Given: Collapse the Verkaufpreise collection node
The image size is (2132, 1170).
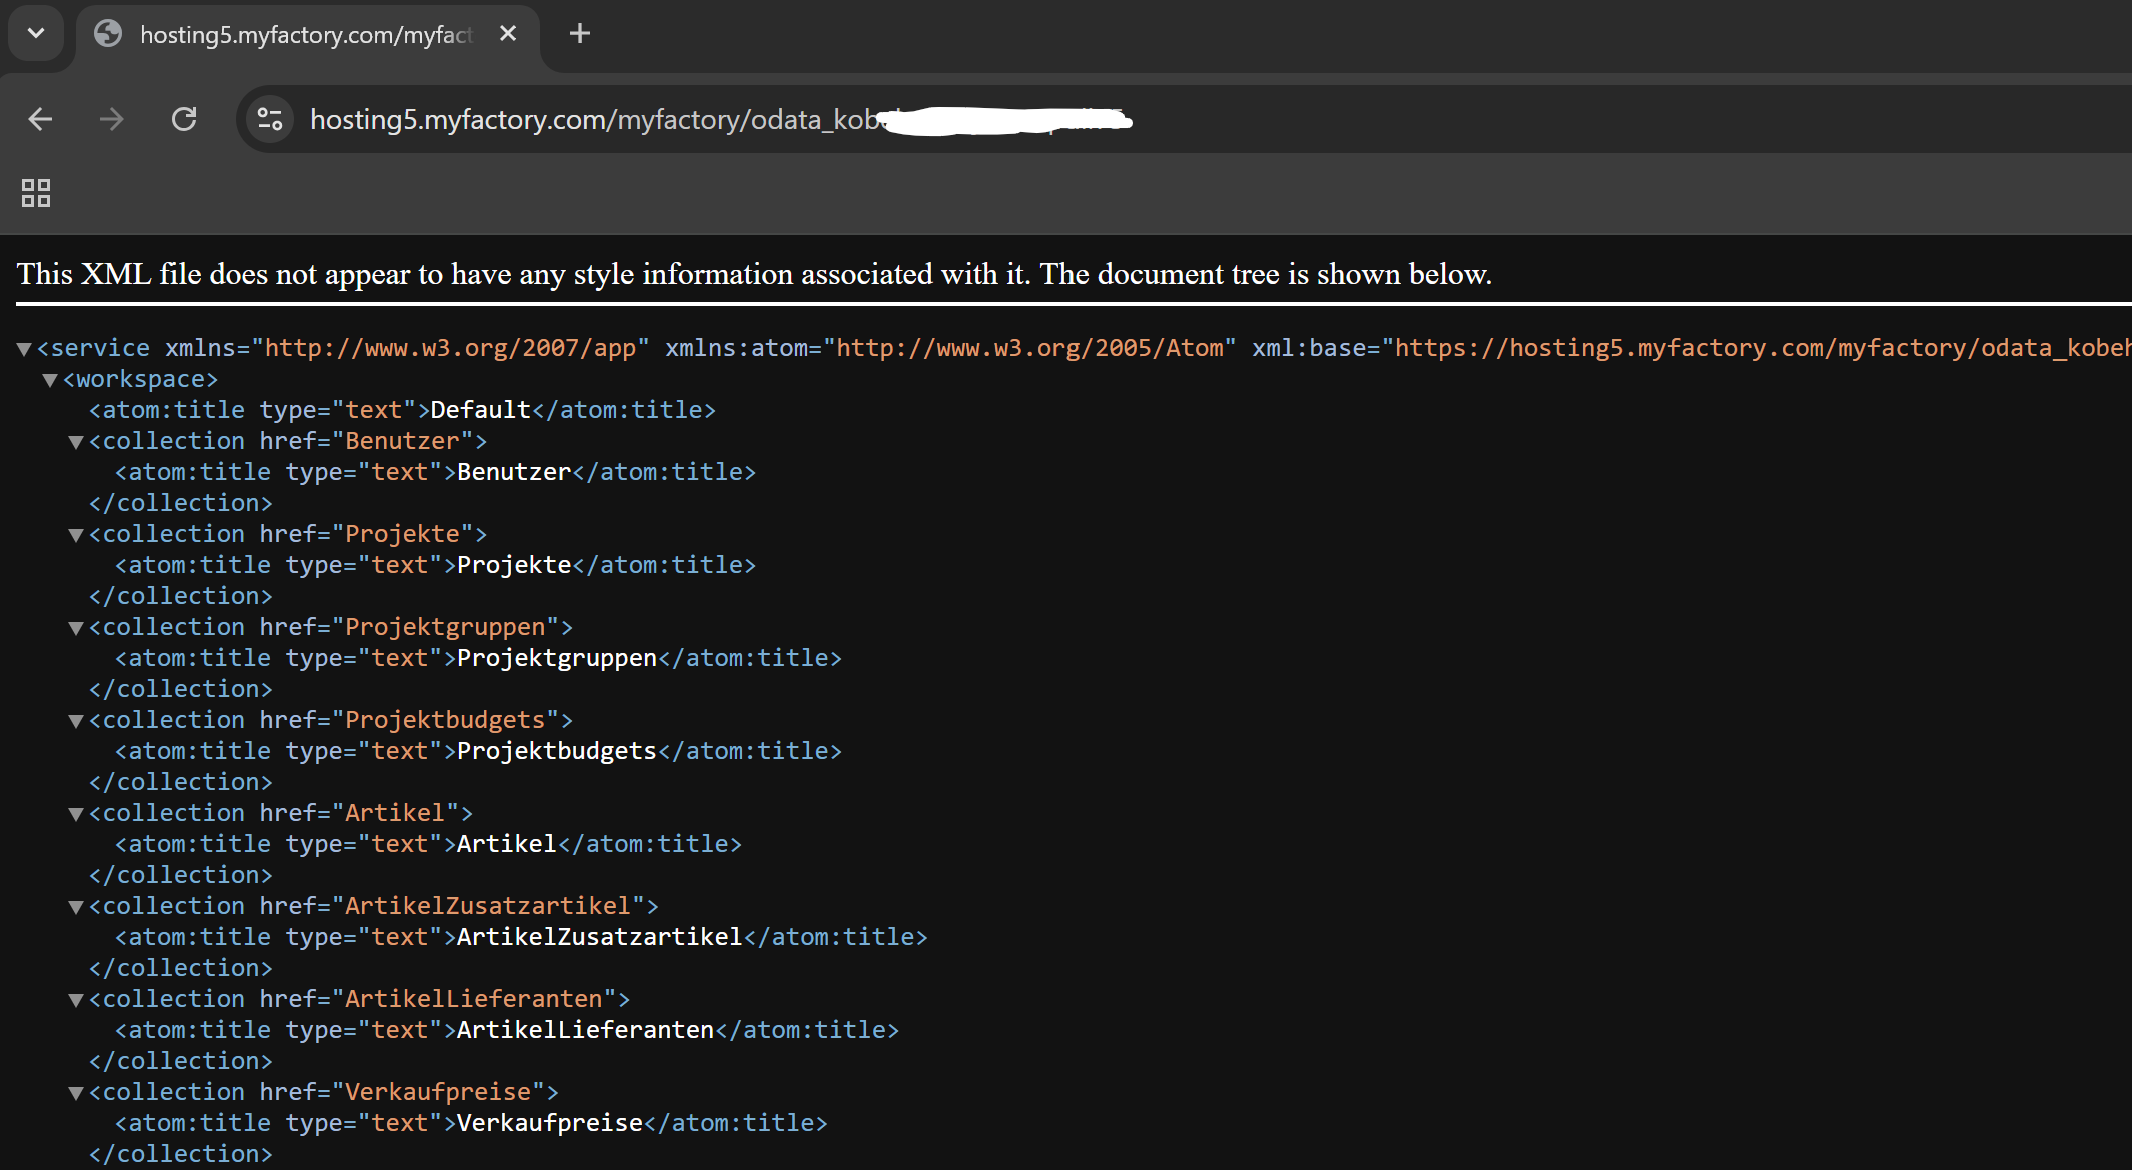Looking at the screenshot, I should pos(76,1093).
